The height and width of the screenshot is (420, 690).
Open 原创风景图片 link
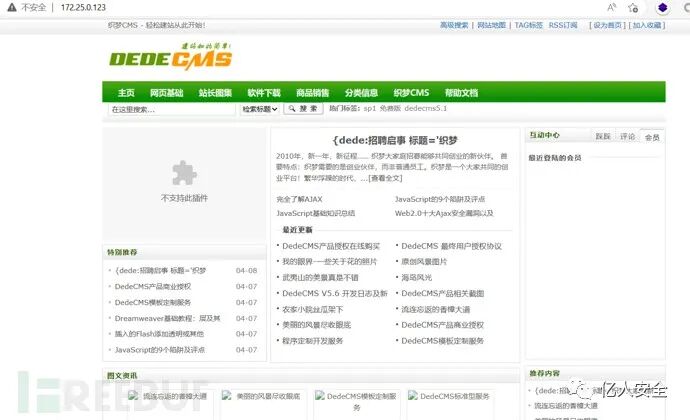(424, 262)
